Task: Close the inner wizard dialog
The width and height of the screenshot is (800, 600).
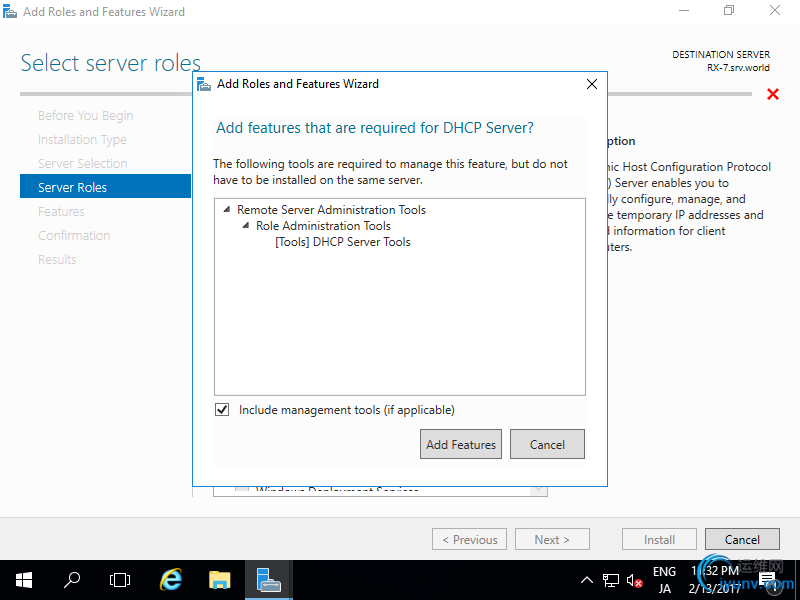Action: tap(592, 84)
